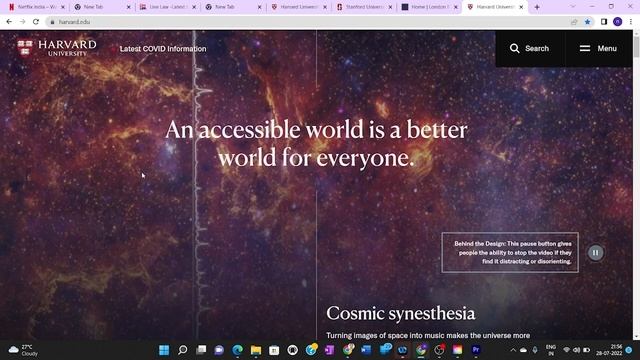640x360 pixels.
Task: Open the OneDrive cloud tray icon
Action: [523, 350]
